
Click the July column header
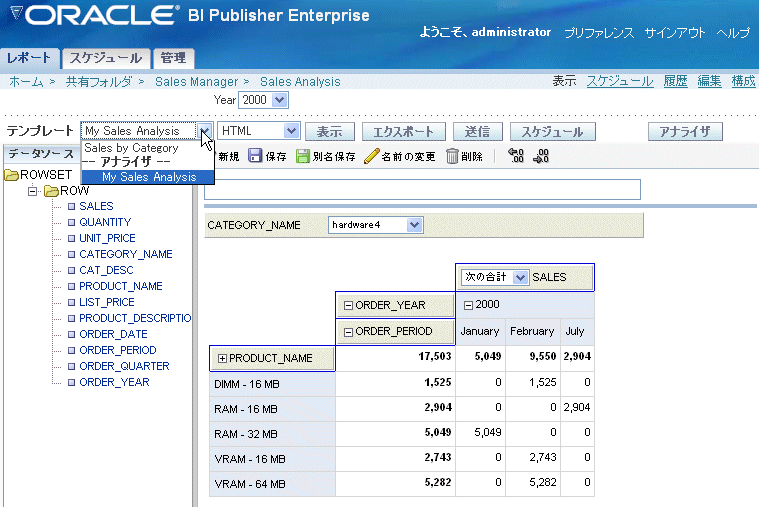pos(575,331)
